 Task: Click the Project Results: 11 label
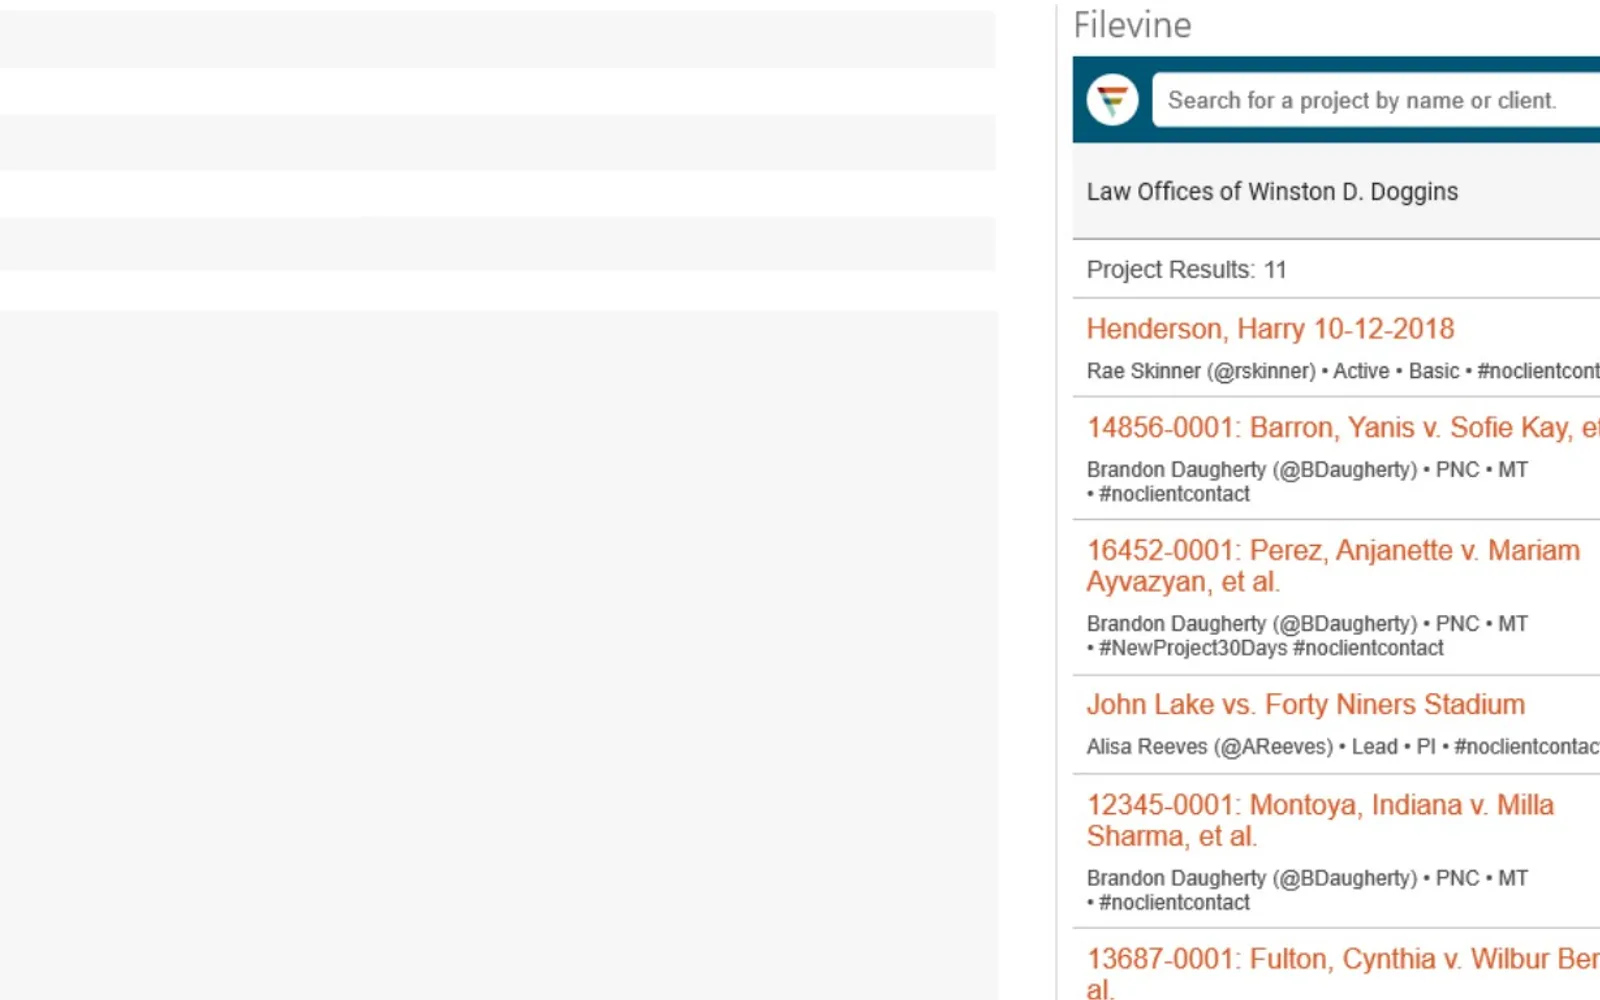point(1186,270)
